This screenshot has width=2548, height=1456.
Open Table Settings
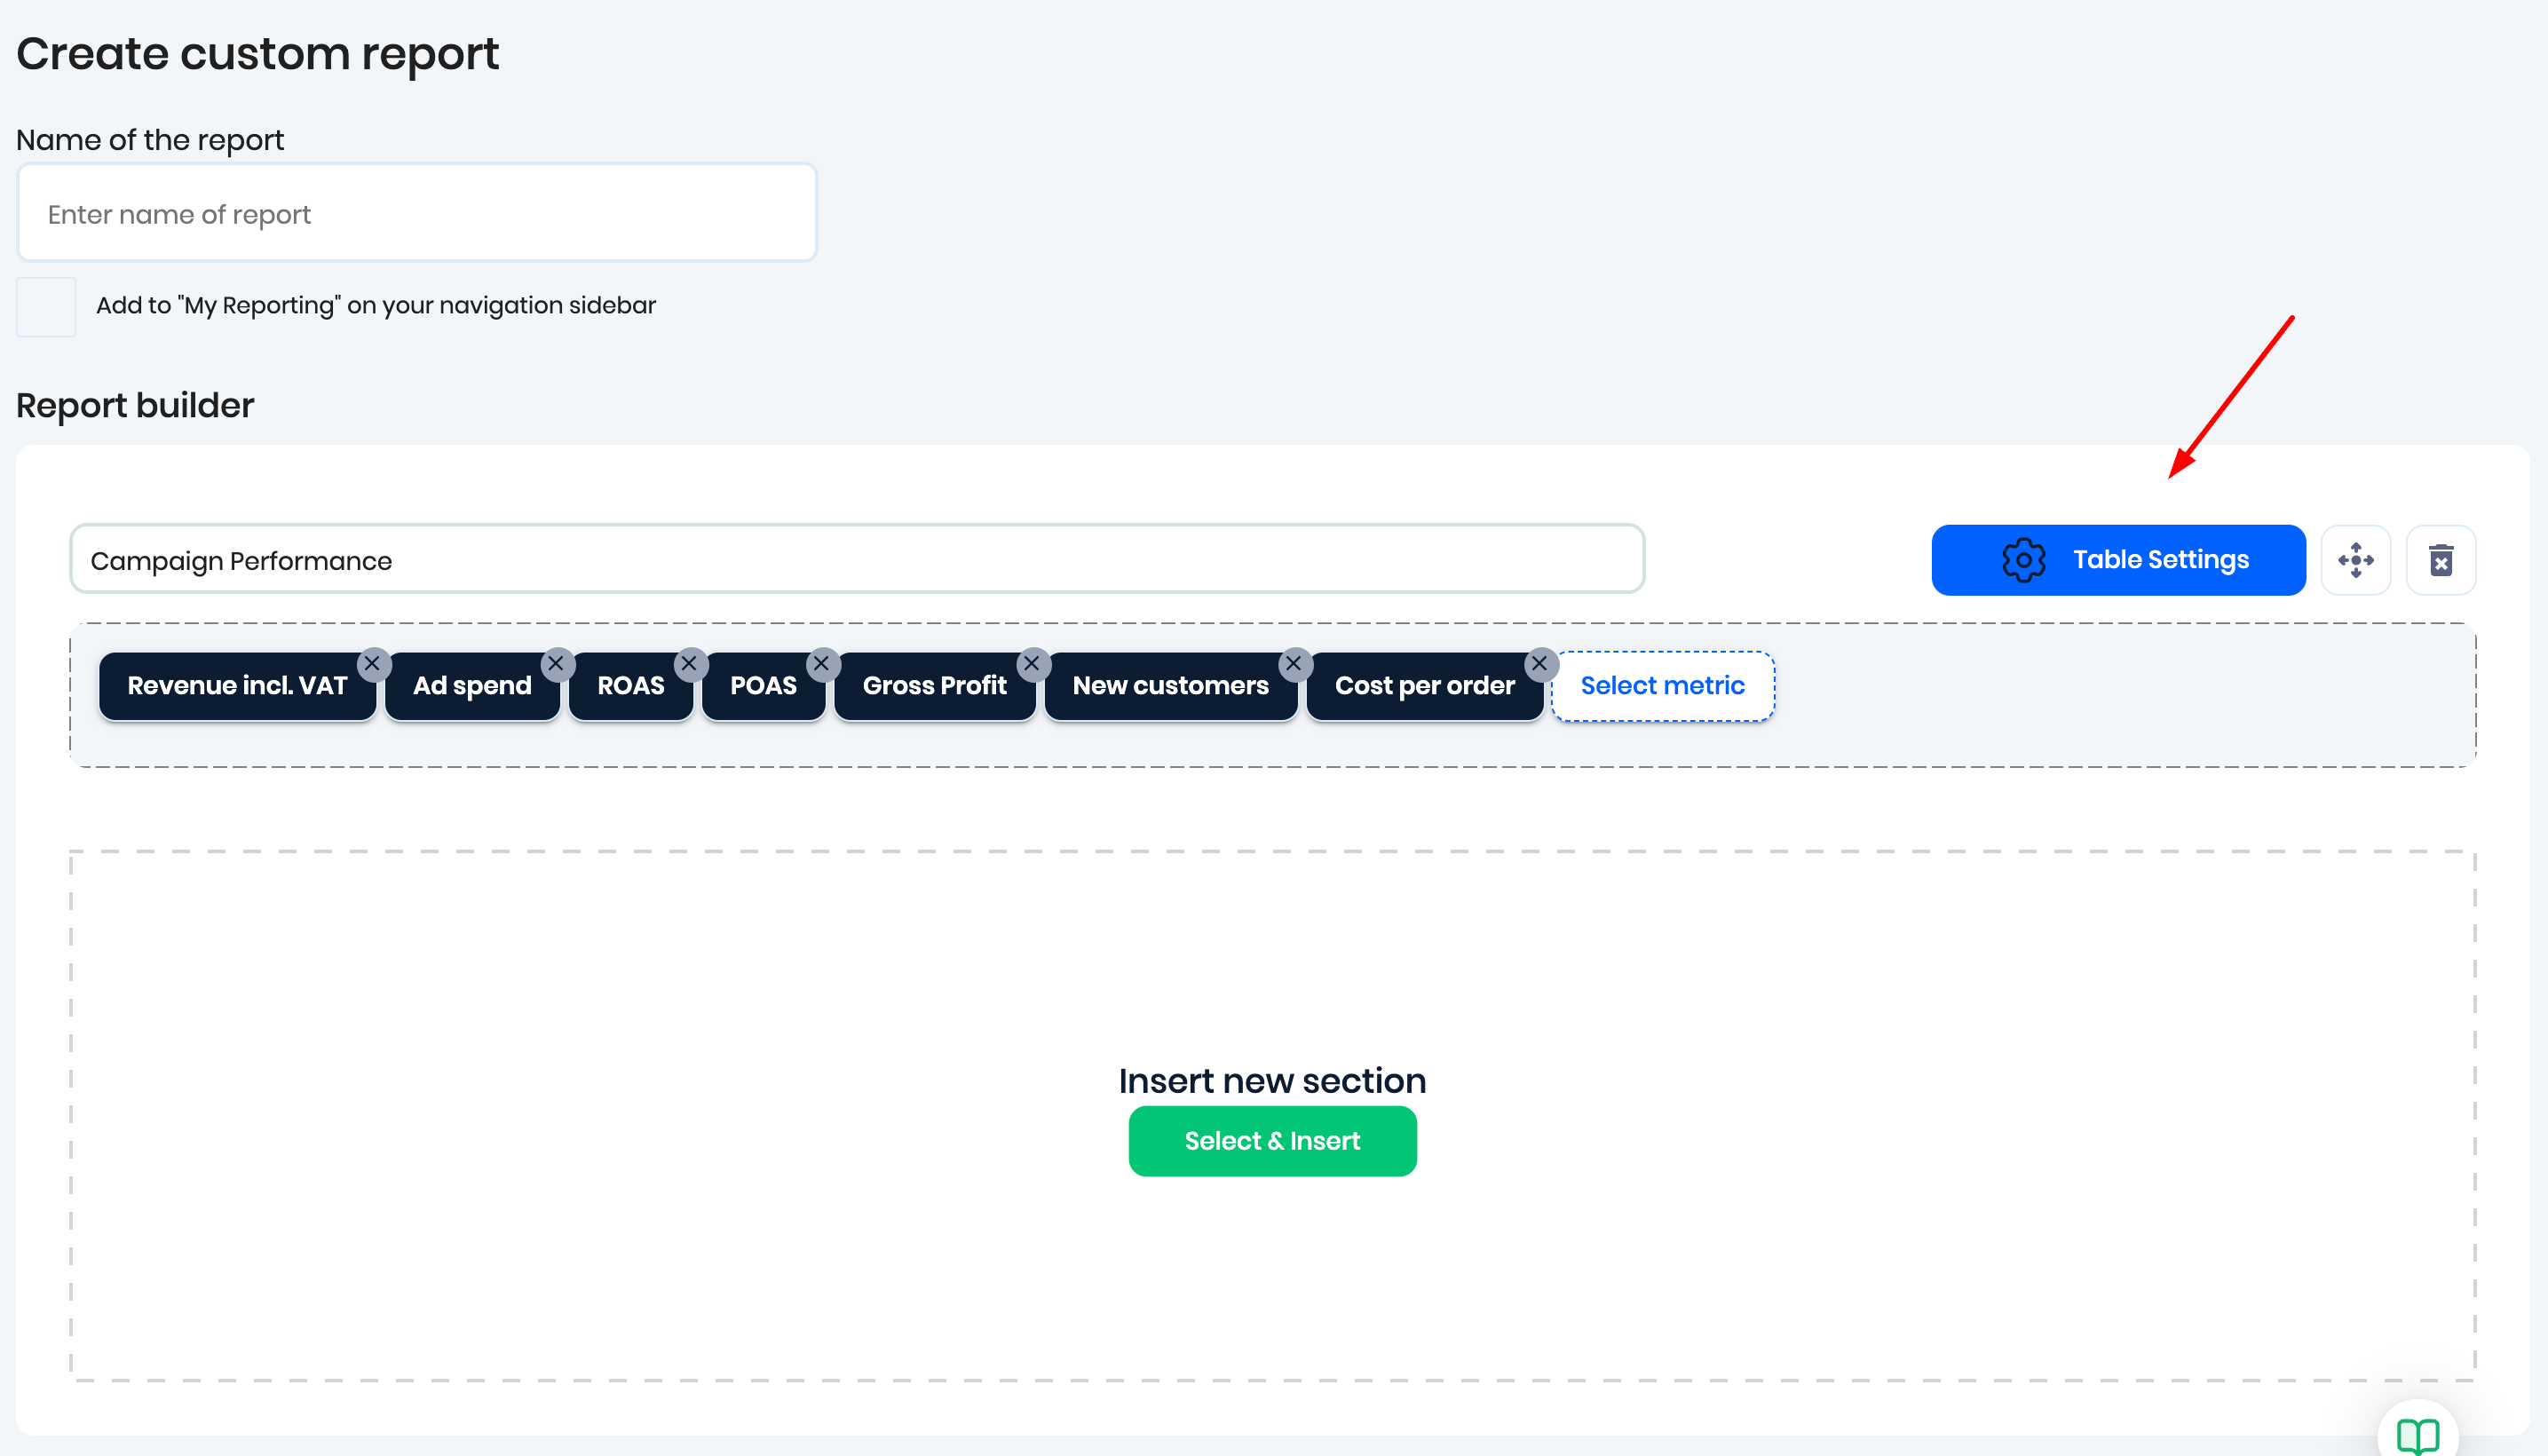coord(2159,560)
